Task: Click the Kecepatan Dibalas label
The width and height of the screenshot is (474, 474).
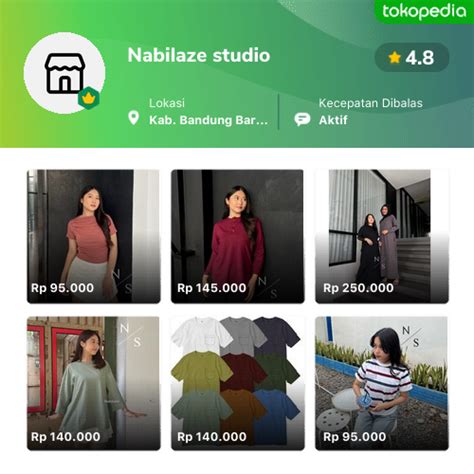Action: 370,103
